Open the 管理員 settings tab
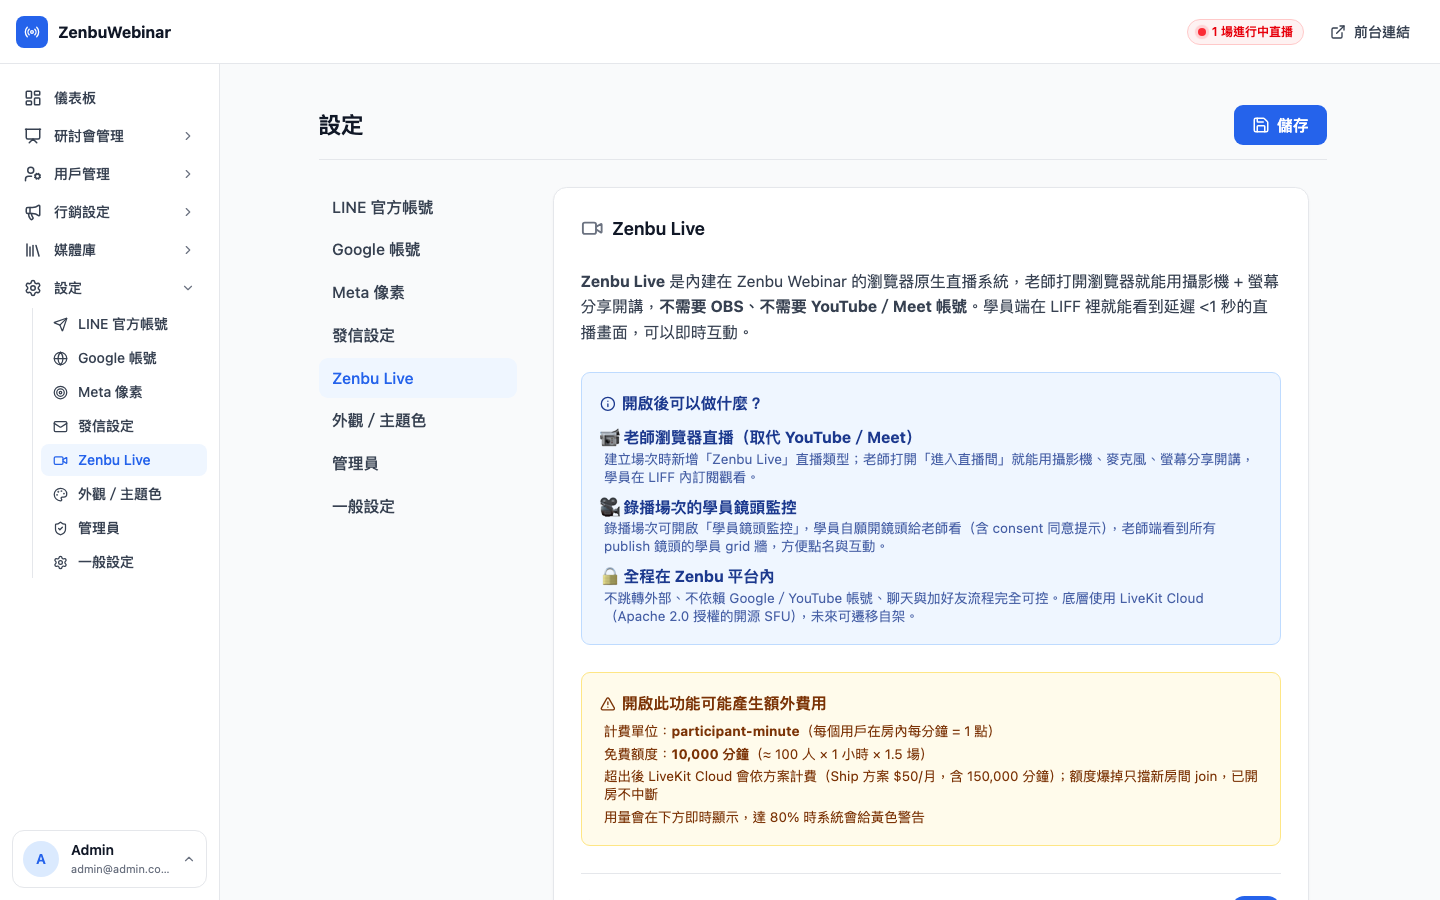Viewport: 1440px width, 900px height. 418,464
